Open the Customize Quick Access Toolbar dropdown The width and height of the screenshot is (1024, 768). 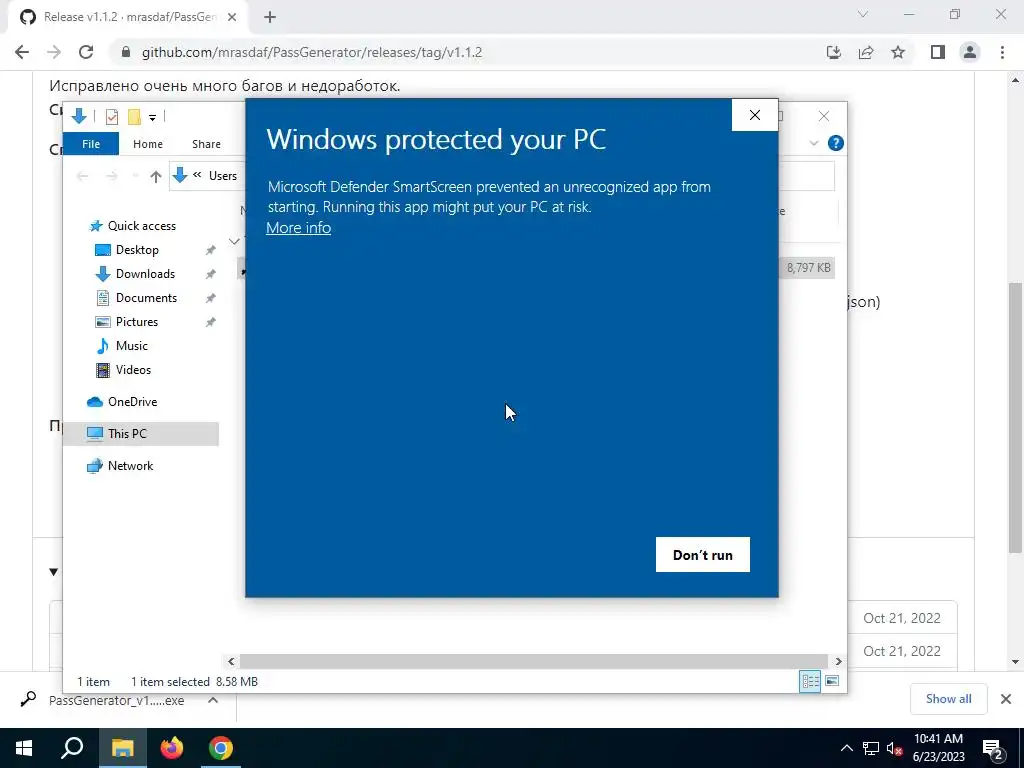tap(152, 117)
